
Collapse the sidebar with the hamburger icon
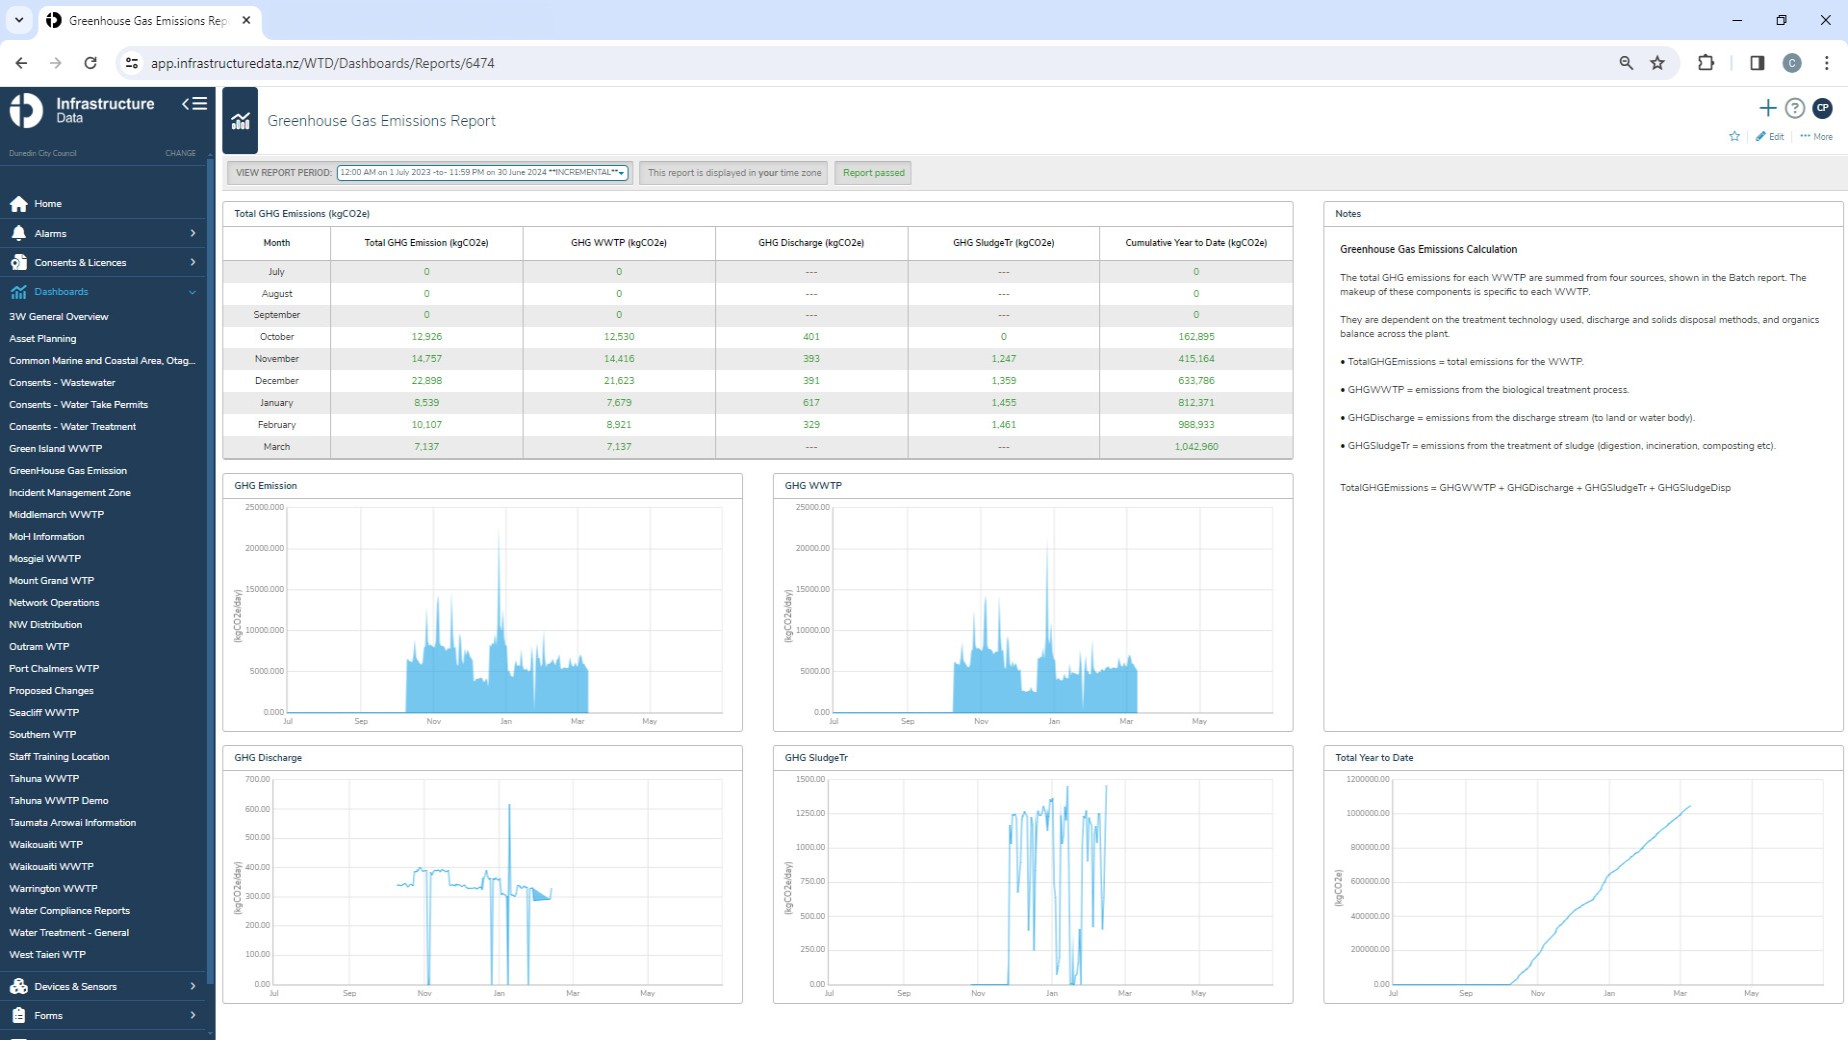coord(194,104)
